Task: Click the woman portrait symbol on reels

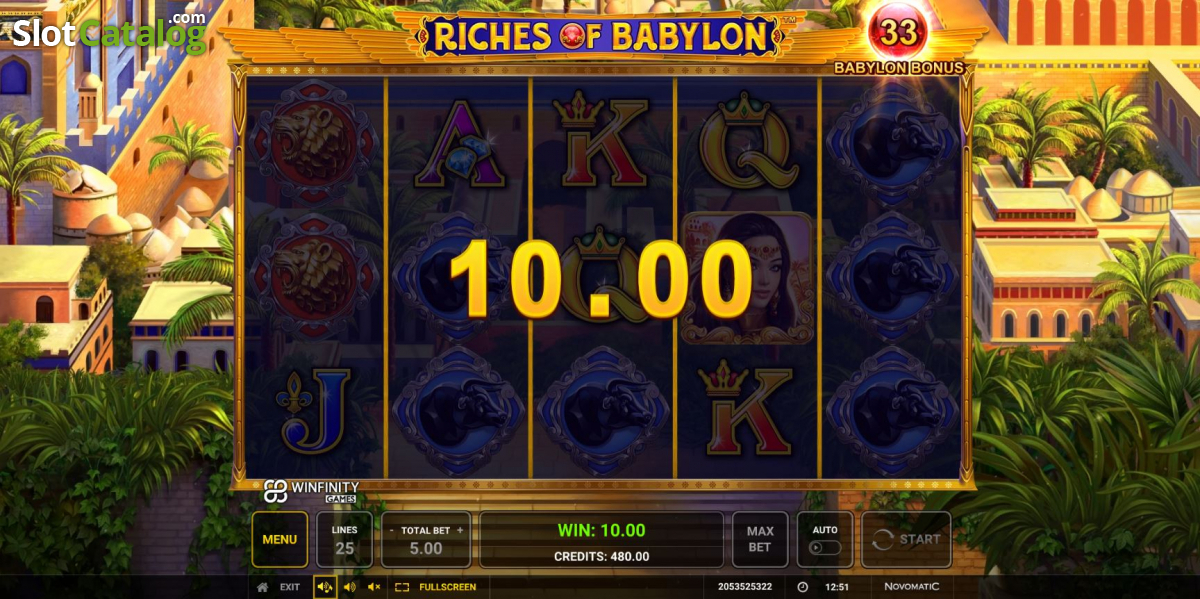Action: [x=748, y=277]
